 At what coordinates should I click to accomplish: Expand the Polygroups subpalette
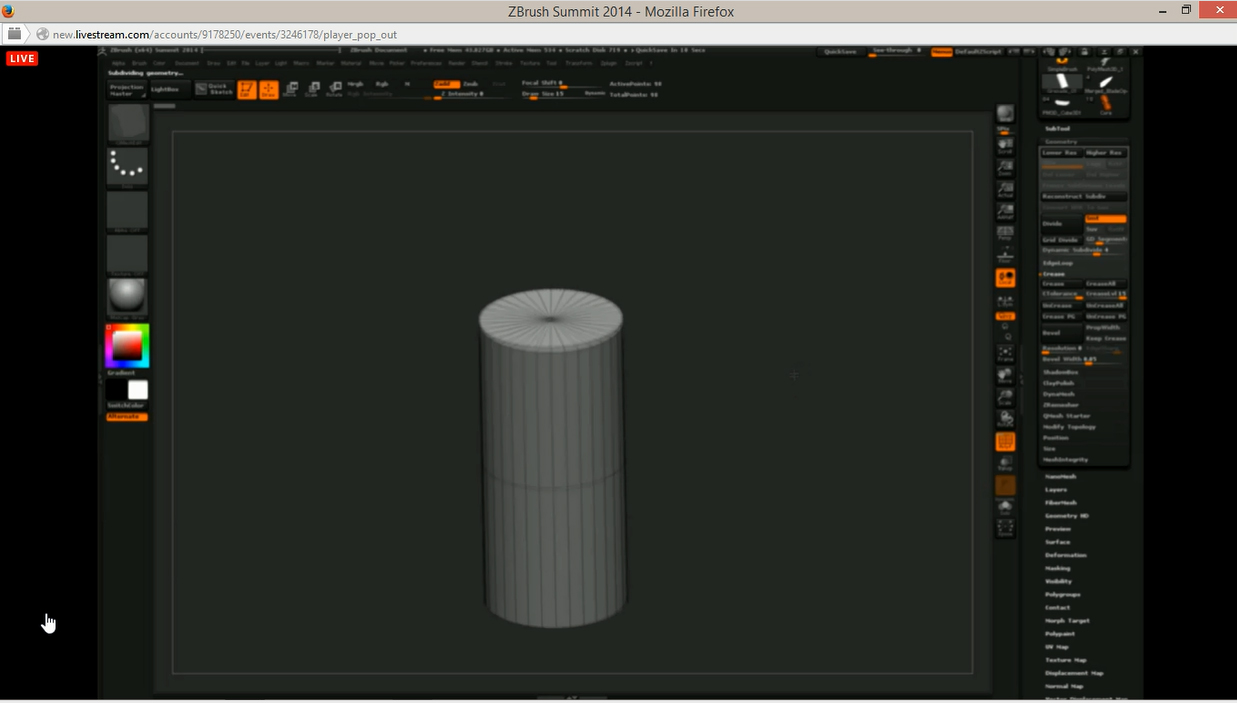(1062, 594)
